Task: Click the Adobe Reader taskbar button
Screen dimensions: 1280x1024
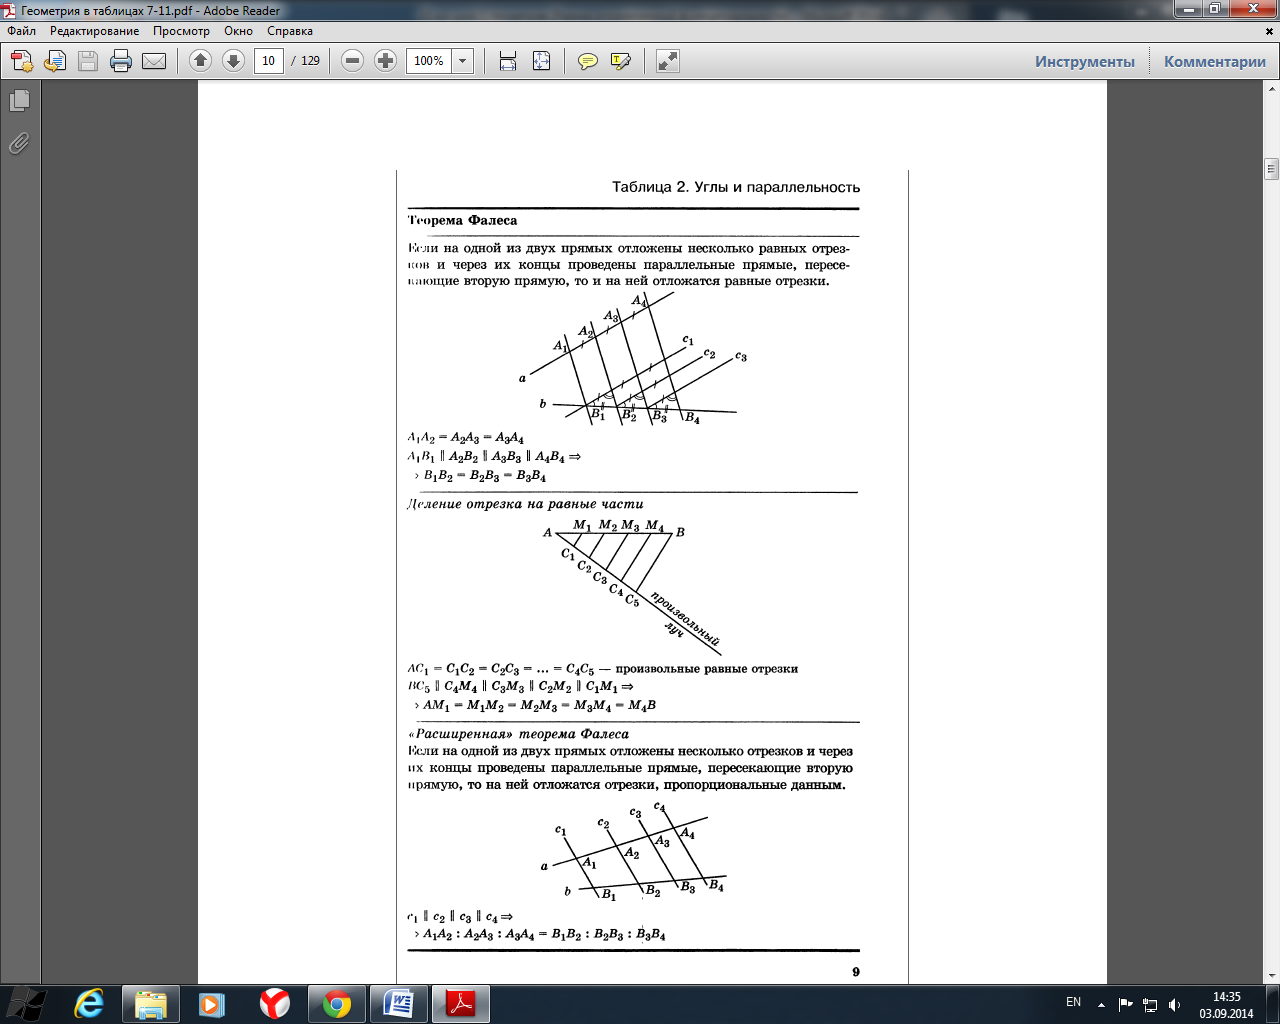Action: click(x=461, y=1004)
